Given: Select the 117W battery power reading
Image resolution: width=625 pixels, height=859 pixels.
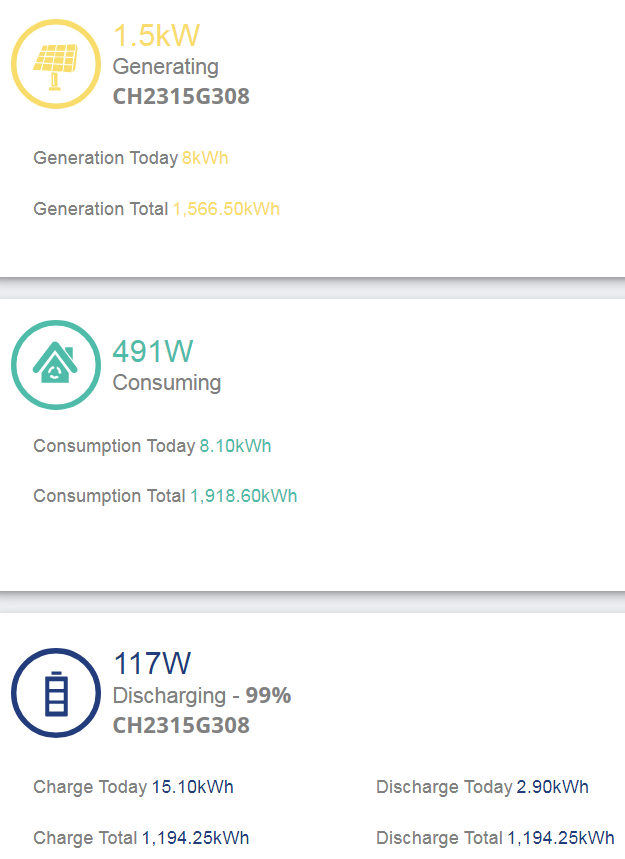Looking at the screenshot, I should point(152,663).
